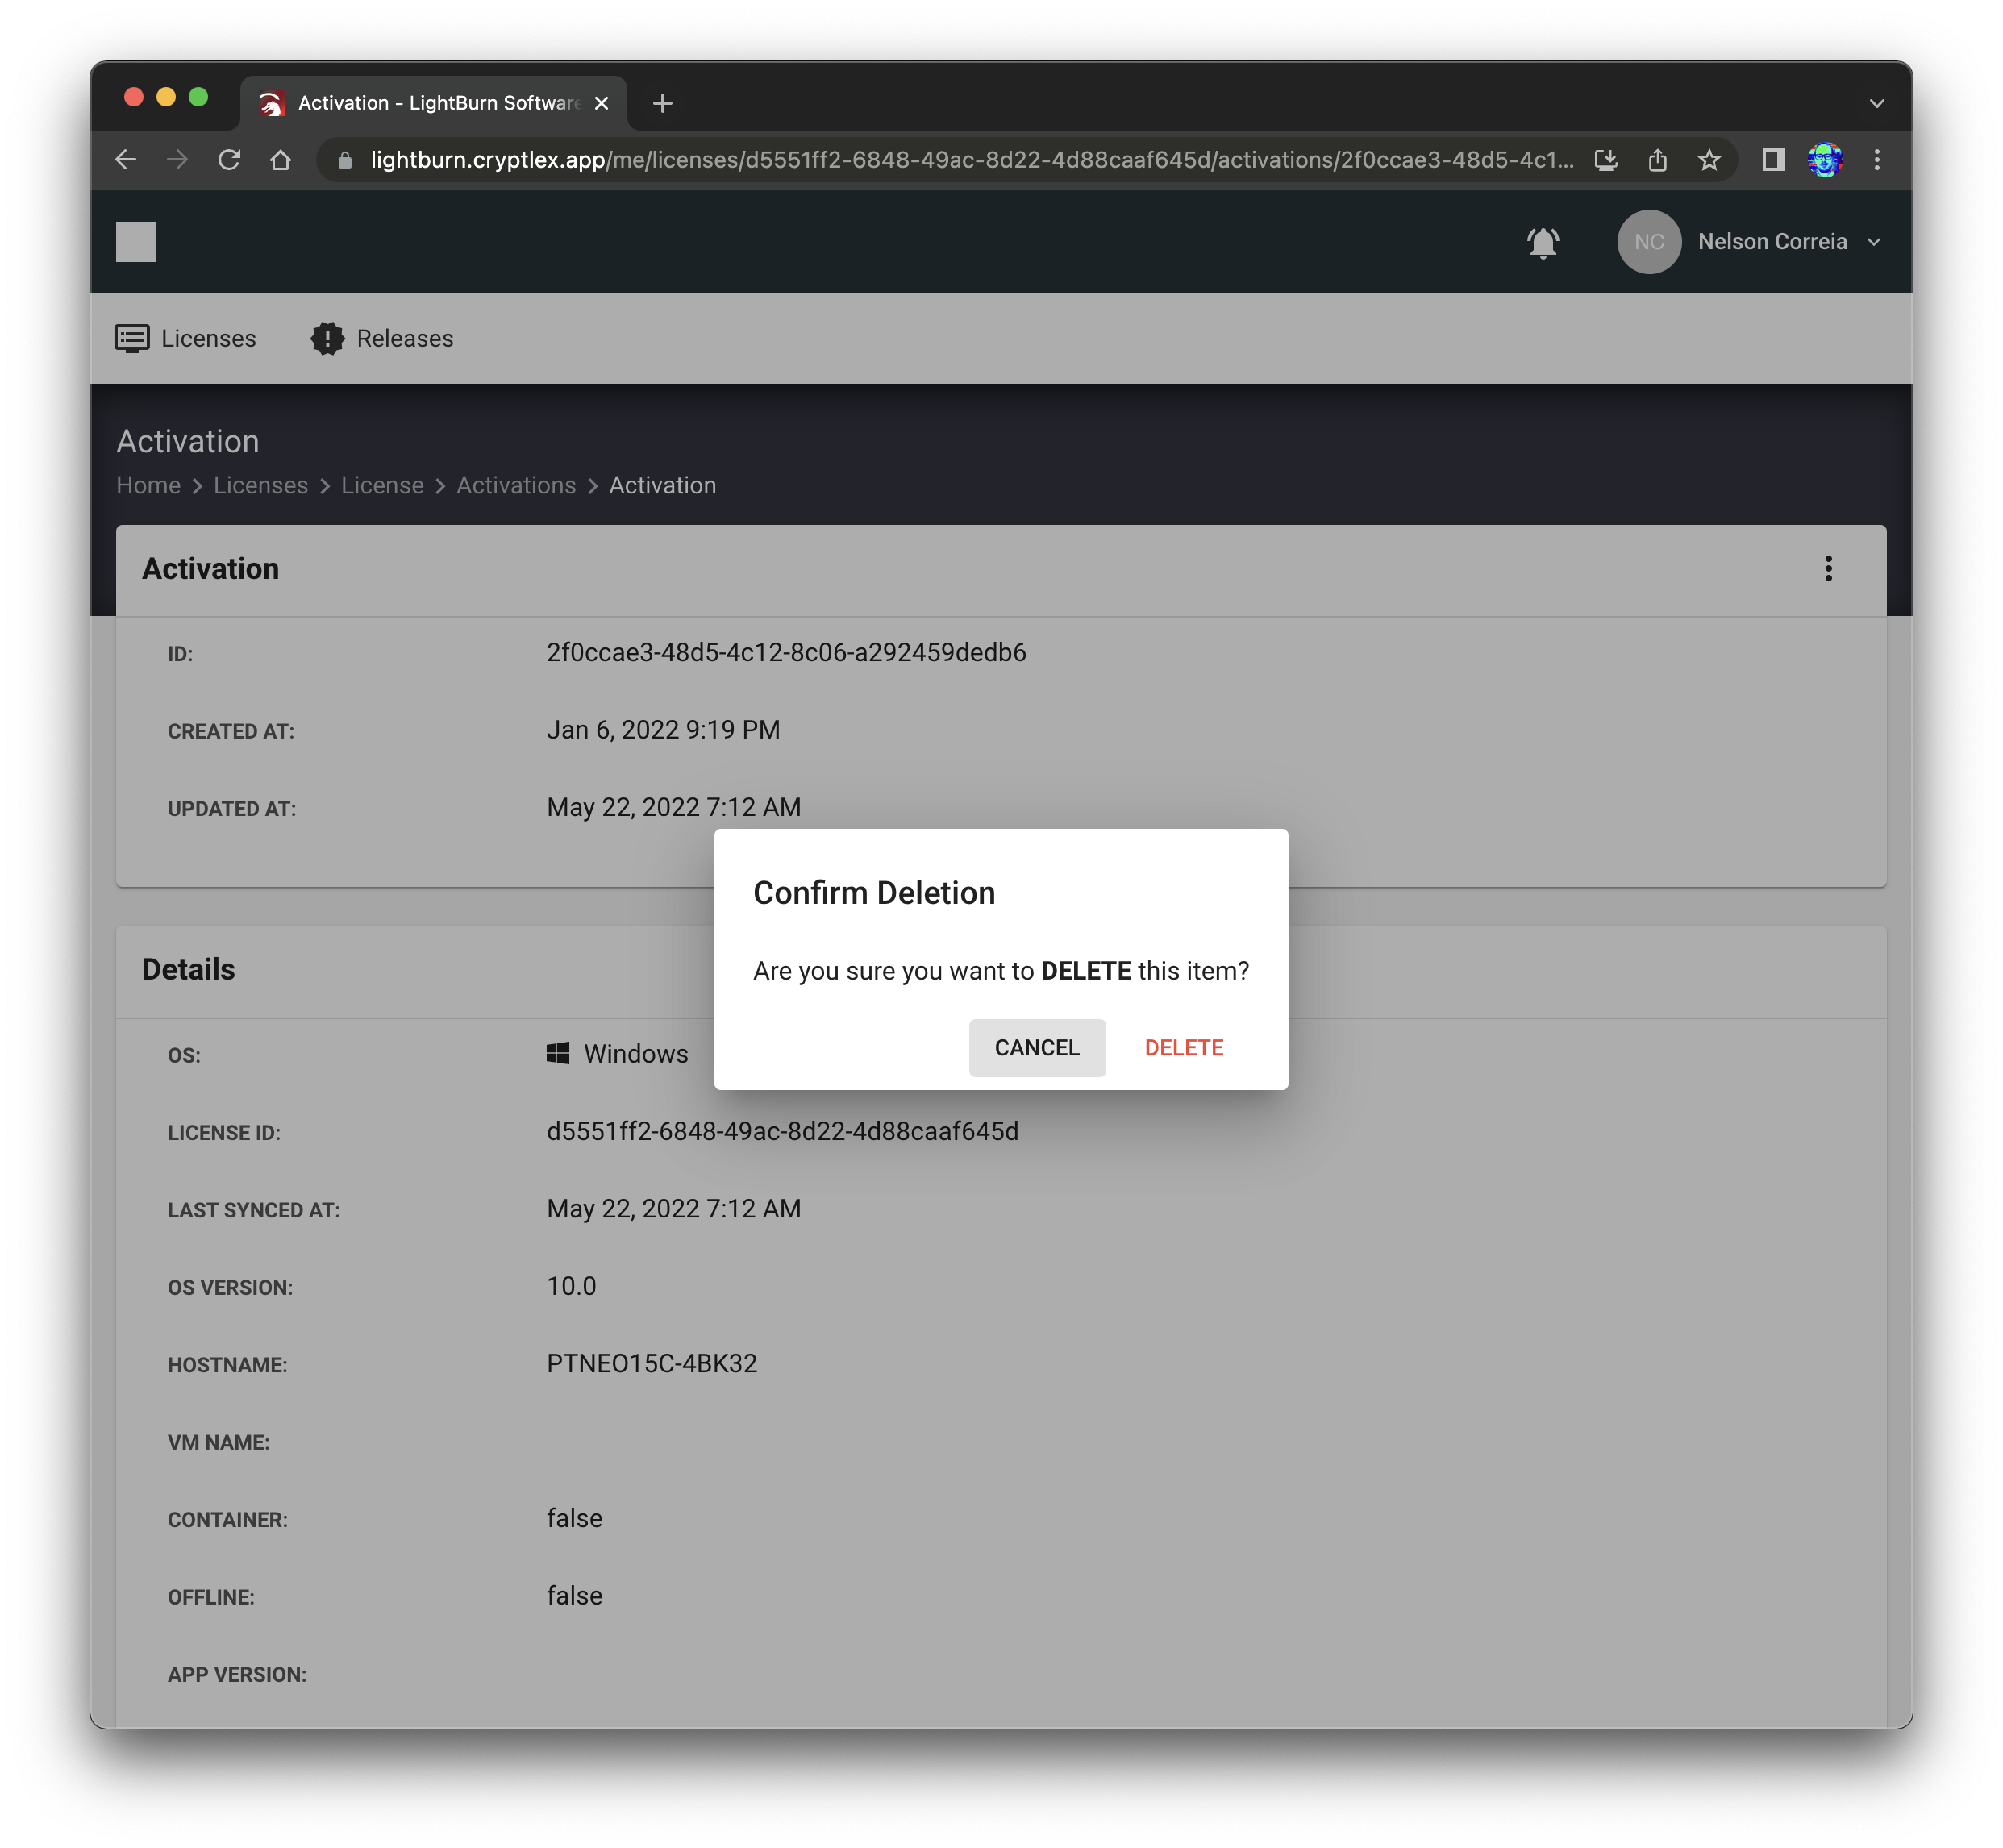
Task: Select Releases in the navigation bar
Action: point(404,338)
